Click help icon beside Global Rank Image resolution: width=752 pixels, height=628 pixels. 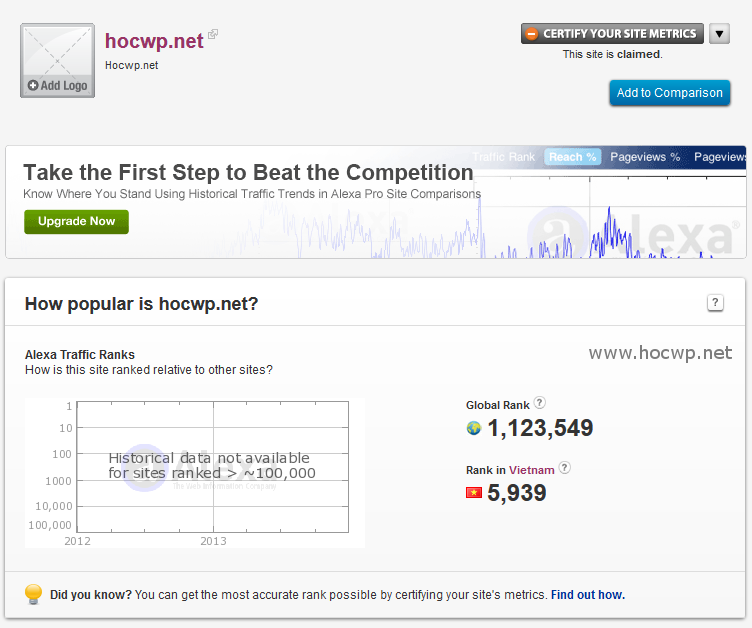[x=540, y=403]
